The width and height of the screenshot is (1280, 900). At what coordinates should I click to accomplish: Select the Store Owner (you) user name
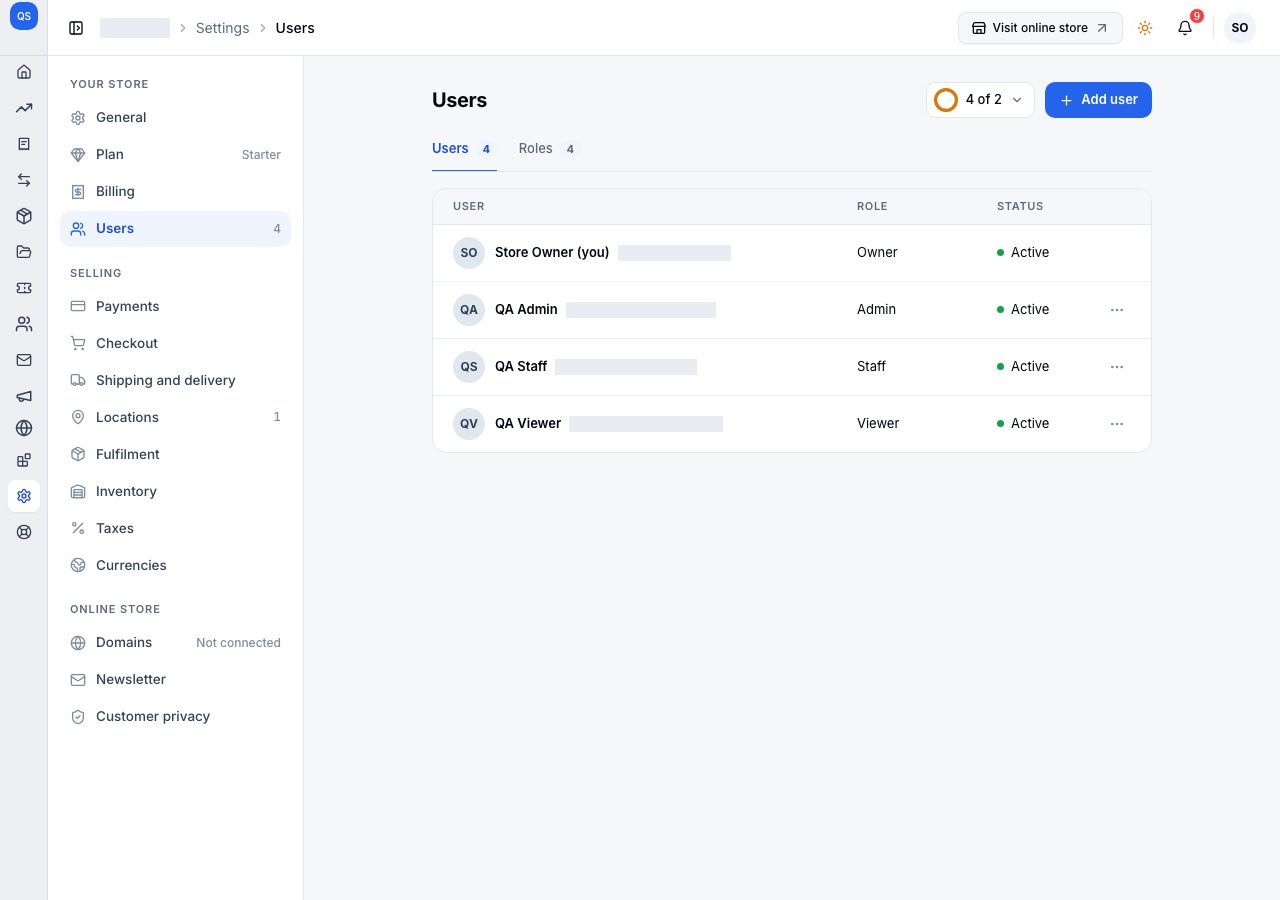click(552, 253)
